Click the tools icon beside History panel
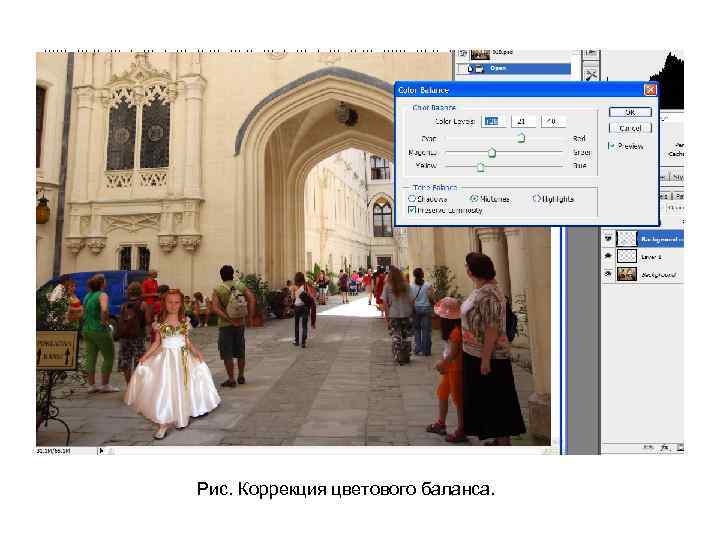 (x=591, y=74)
